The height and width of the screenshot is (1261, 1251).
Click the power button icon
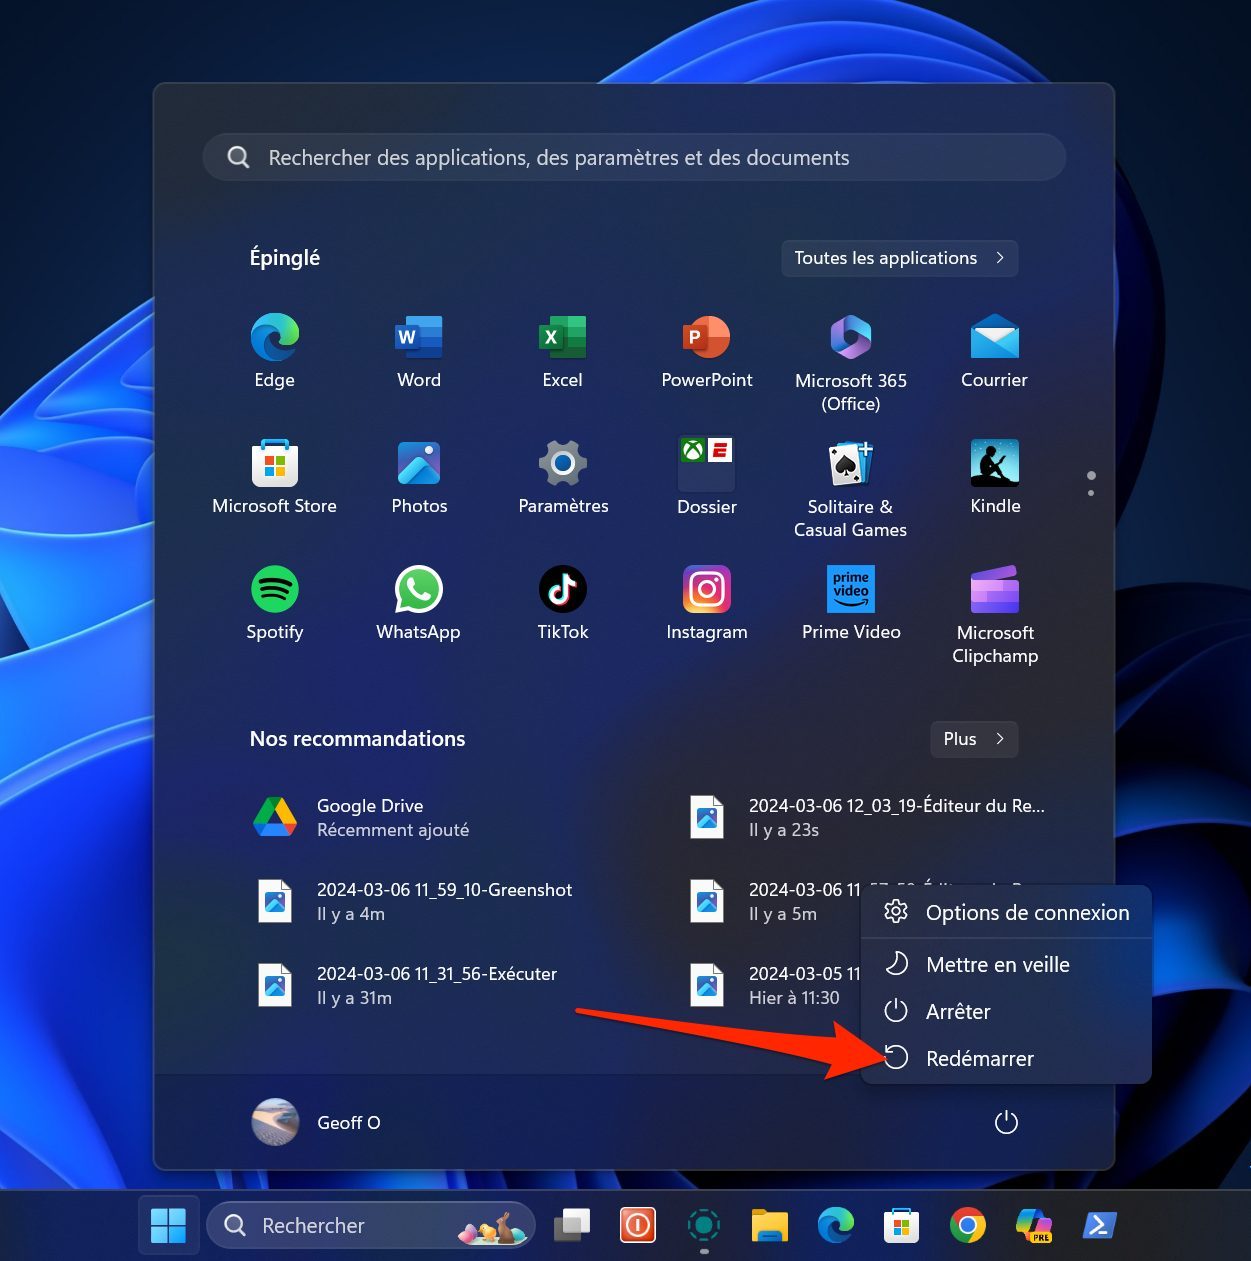click(1006, 1122)
